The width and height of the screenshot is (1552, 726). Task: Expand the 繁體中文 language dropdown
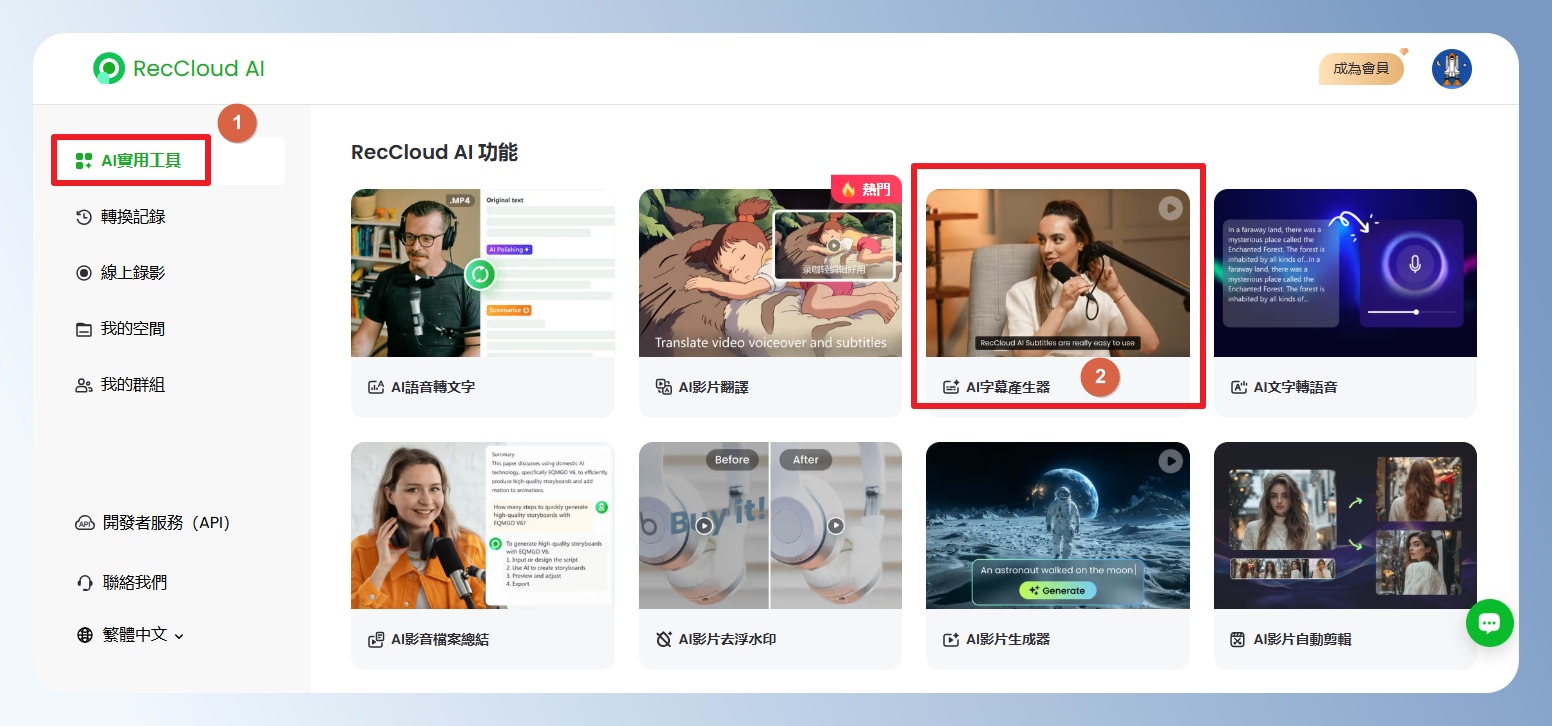pyautogui.click(x=130, y=635)
